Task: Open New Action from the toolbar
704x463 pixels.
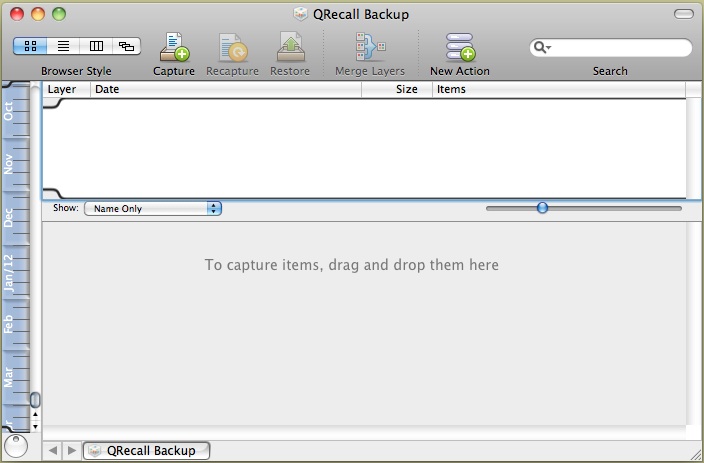Action: coord(460,47)
